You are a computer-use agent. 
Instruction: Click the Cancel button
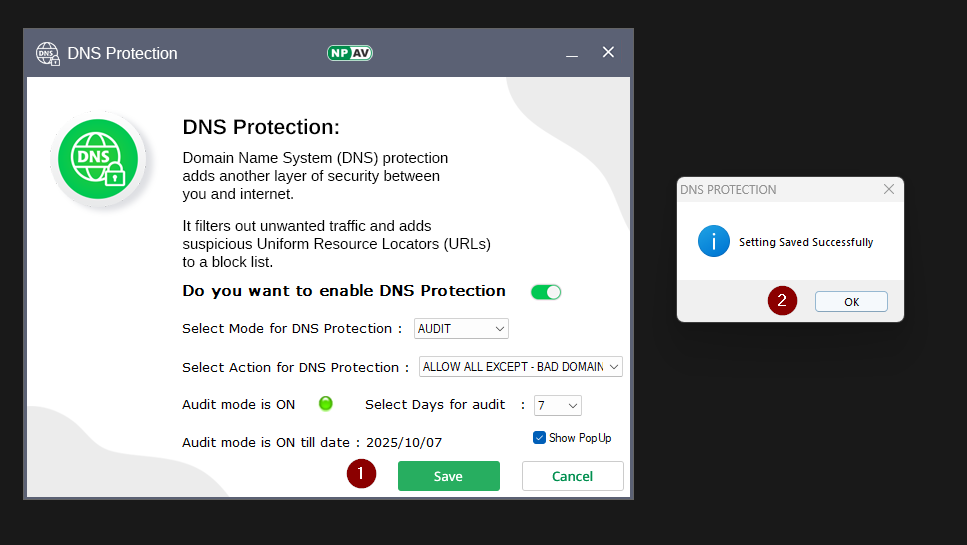tap(572, 476)
